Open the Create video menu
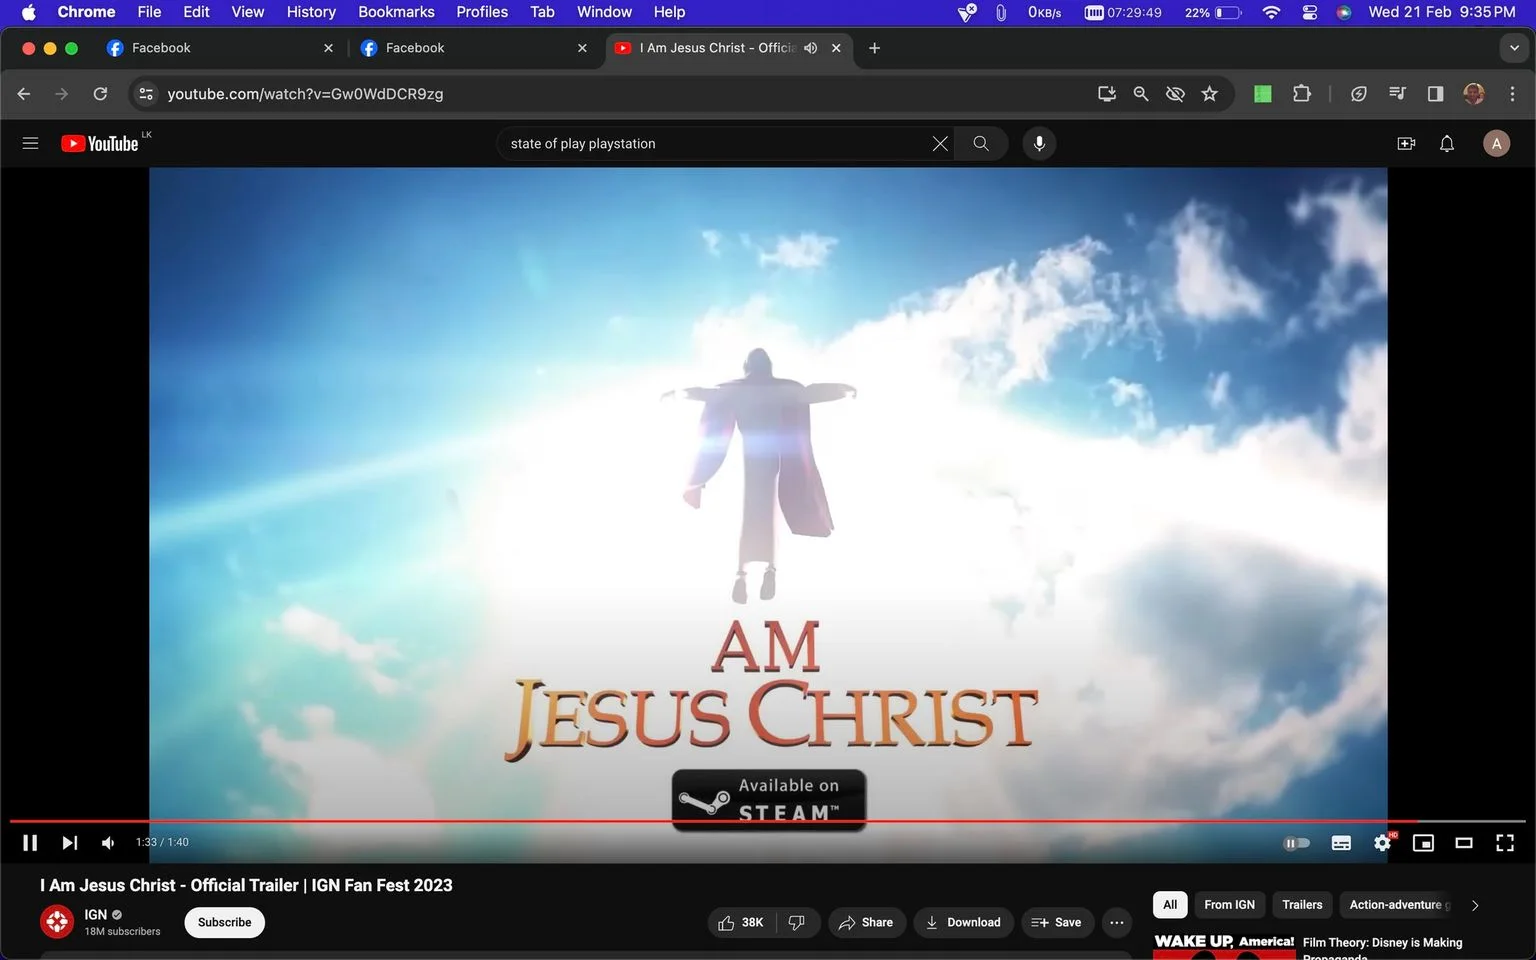The height and width of the screenshot is (960, 1536). coord(1406,144)
